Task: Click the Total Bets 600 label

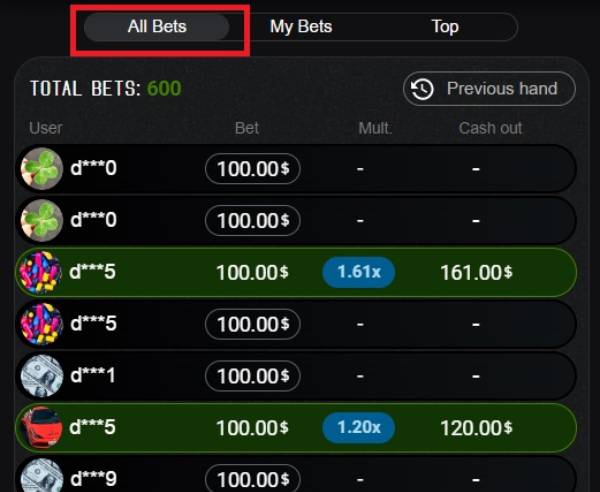Action: pos(106,89)
